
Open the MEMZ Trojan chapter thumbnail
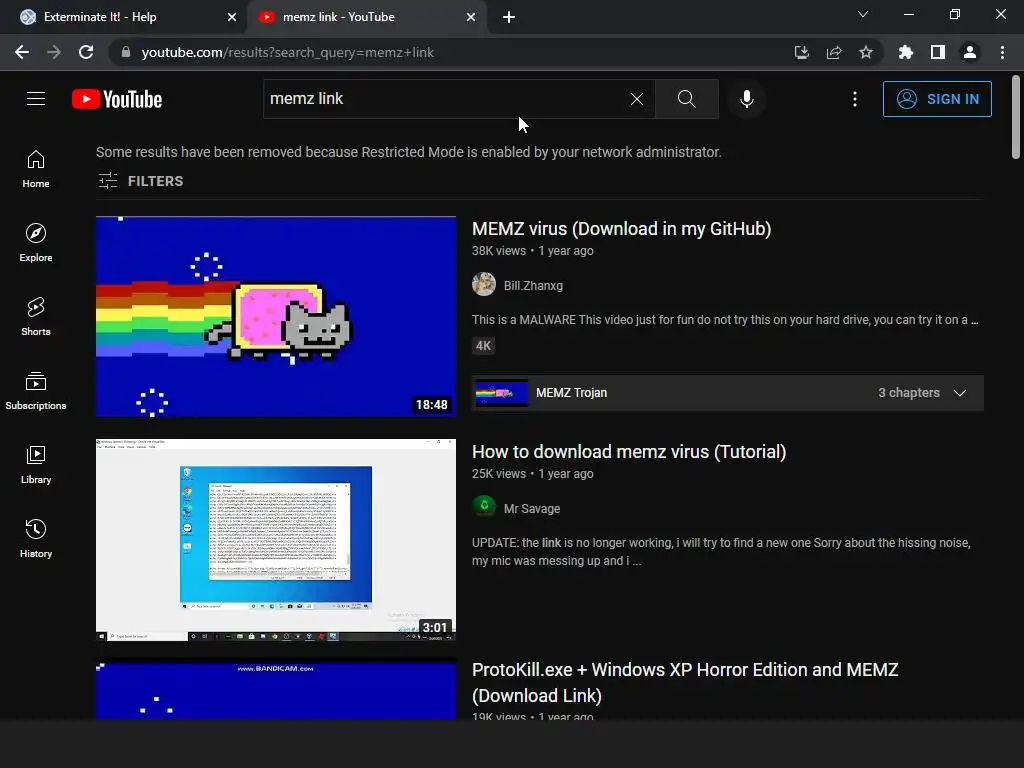click(500, 392)
